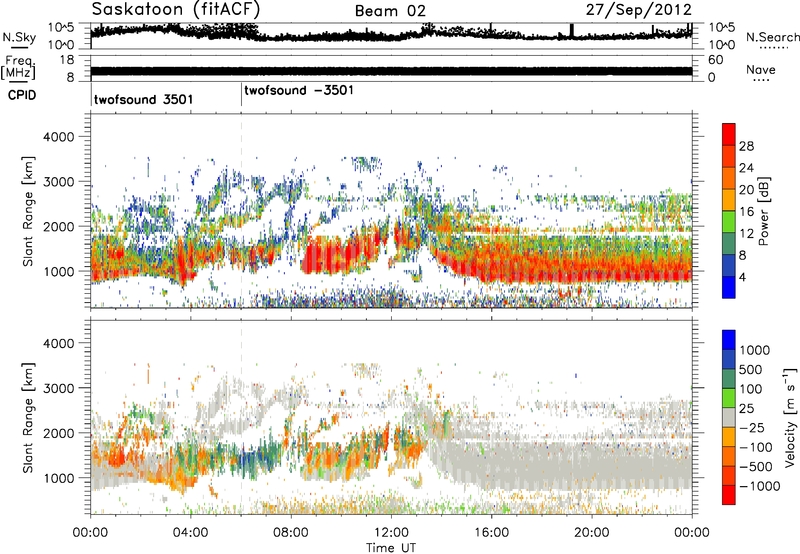The image size is (800, 554).
Task: Click the dashed CPID change line in power panel
Action: (x=241, y=210)
